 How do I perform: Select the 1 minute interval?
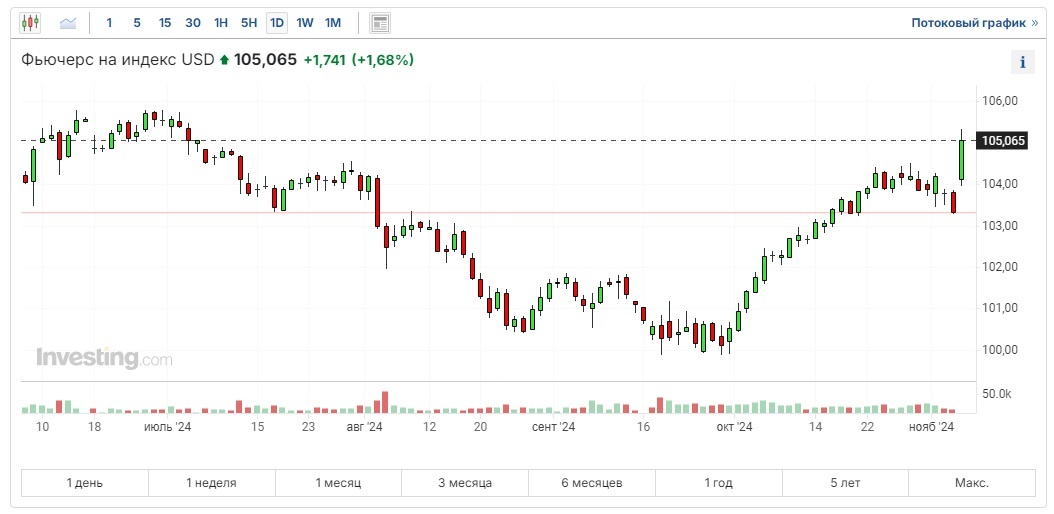[x=110, y=23]
